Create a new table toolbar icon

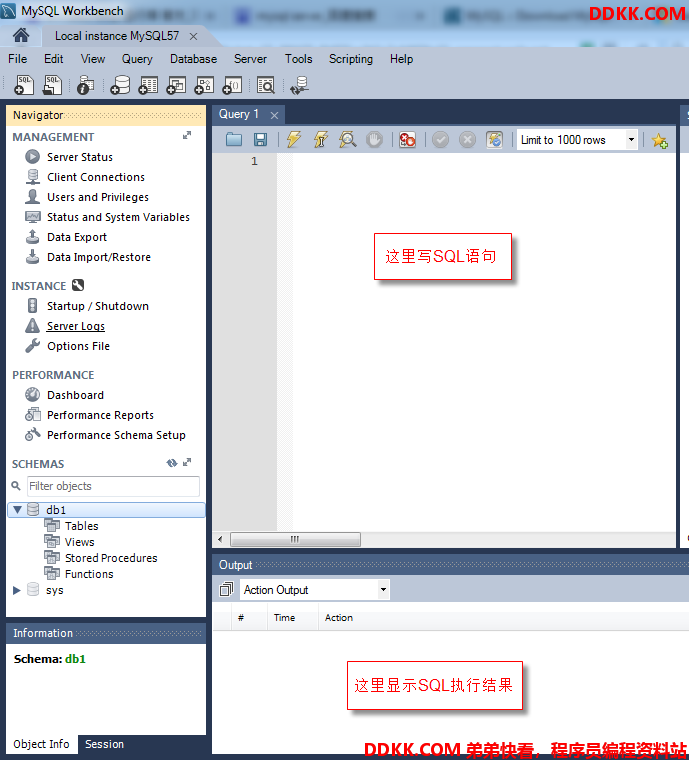[x=148, y=85]
